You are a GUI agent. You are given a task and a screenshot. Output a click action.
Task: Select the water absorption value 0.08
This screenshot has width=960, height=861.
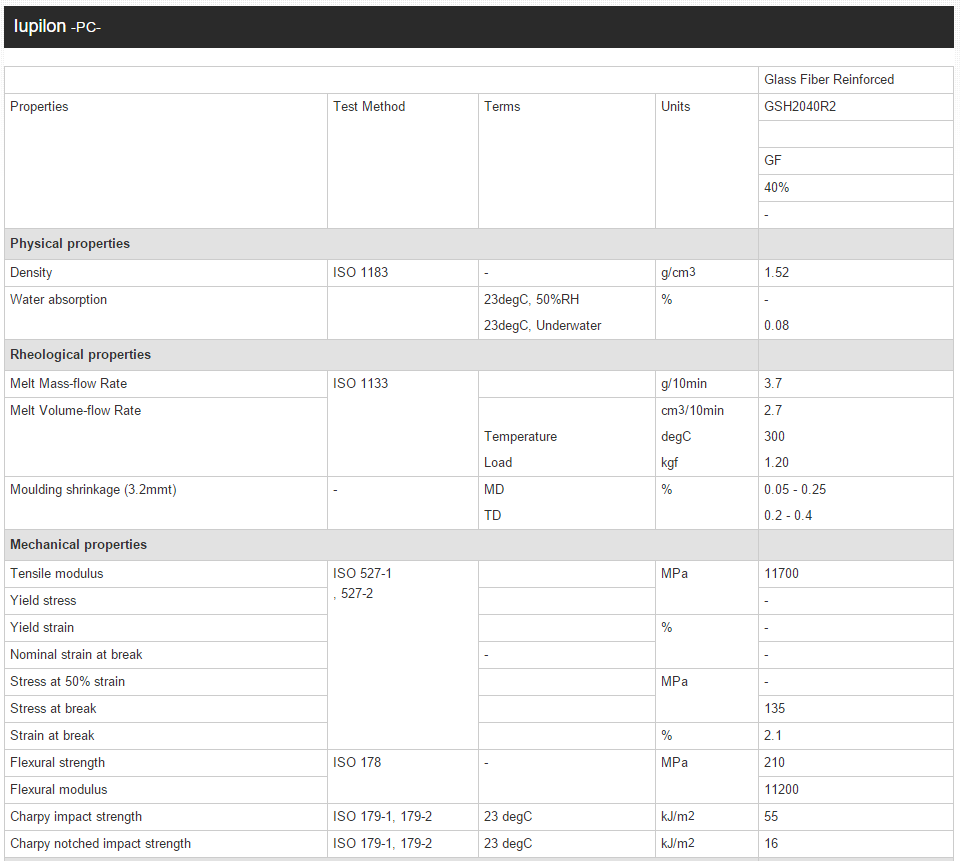(776, 326)
